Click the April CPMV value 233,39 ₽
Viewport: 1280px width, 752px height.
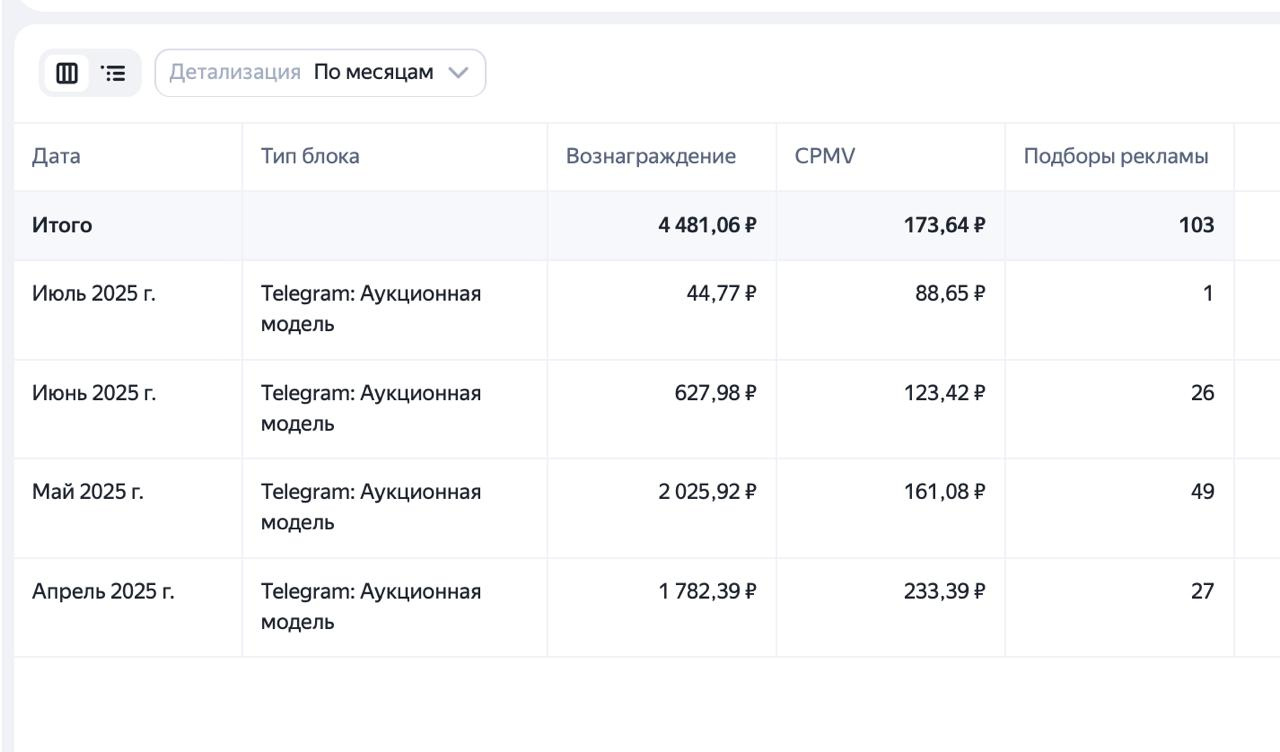pyautogui.click(x=945, y=591)
